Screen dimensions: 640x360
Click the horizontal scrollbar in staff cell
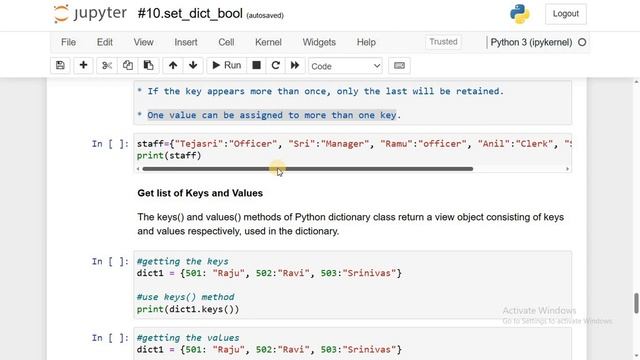(308, 169)
